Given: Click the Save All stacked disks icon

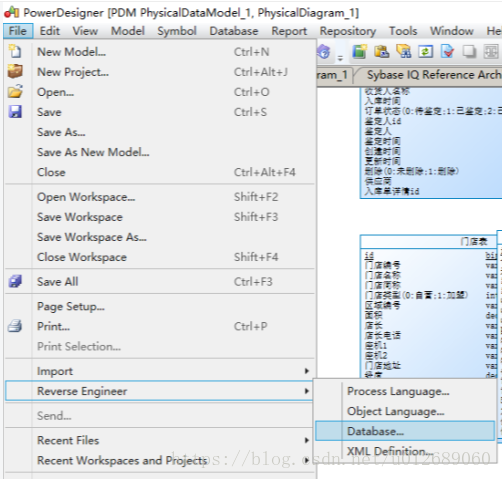Looking at the screenshot, I should coord(15,281).
